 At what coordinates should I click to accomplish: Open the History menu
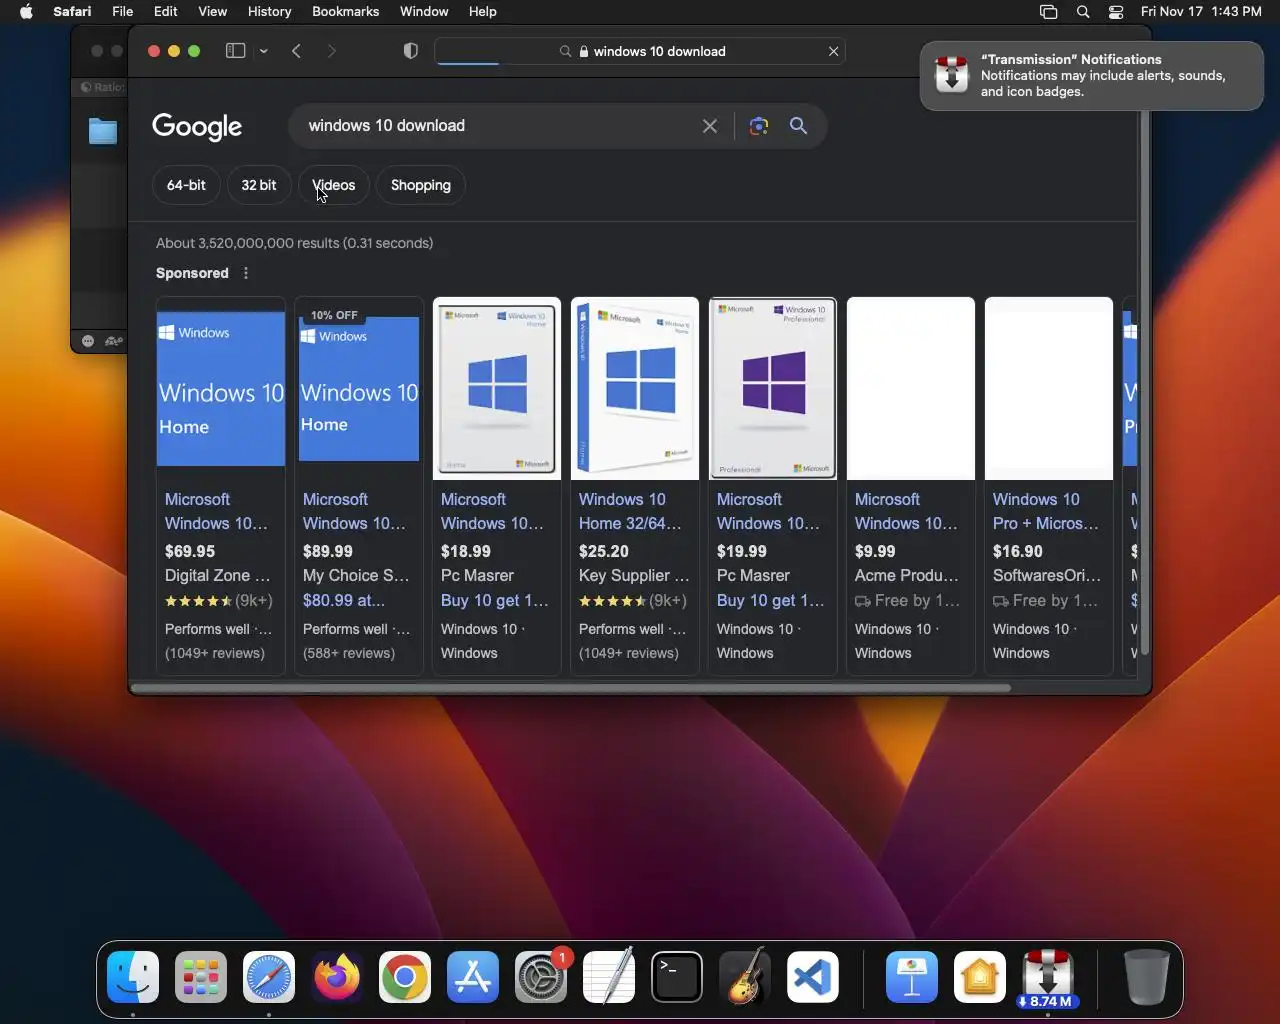[x=269, y=11]
